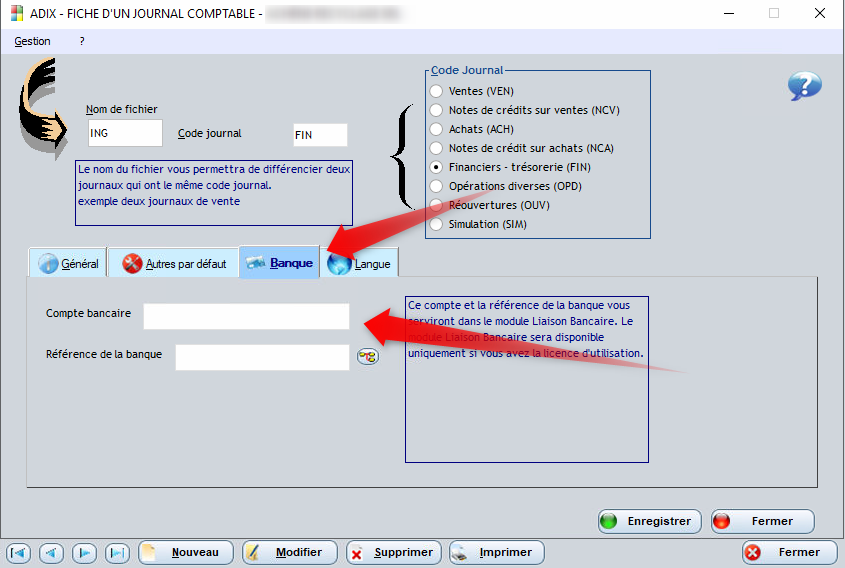Click the Supprimer button
Image resolution: width=845 pixels, height=568 pixels.
coord(392,552)
